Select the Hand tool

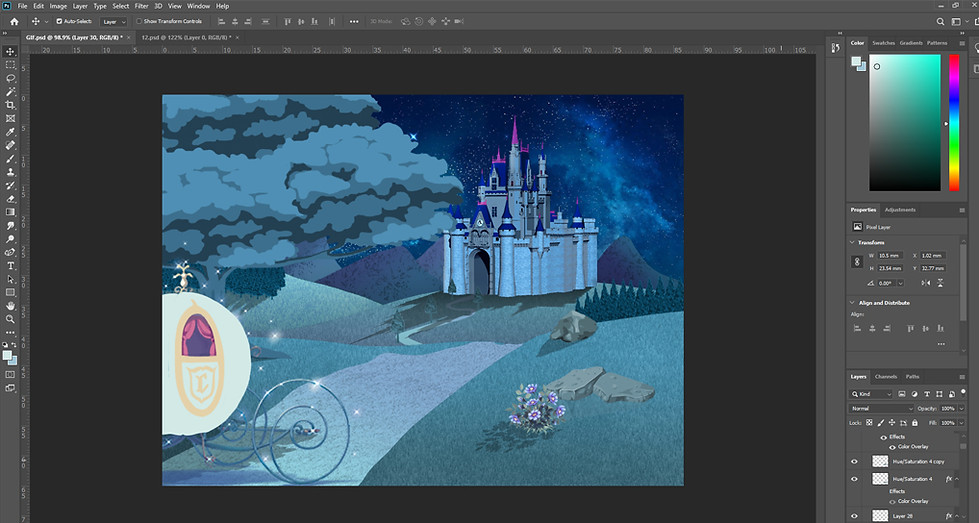click(x=10, y=306)
